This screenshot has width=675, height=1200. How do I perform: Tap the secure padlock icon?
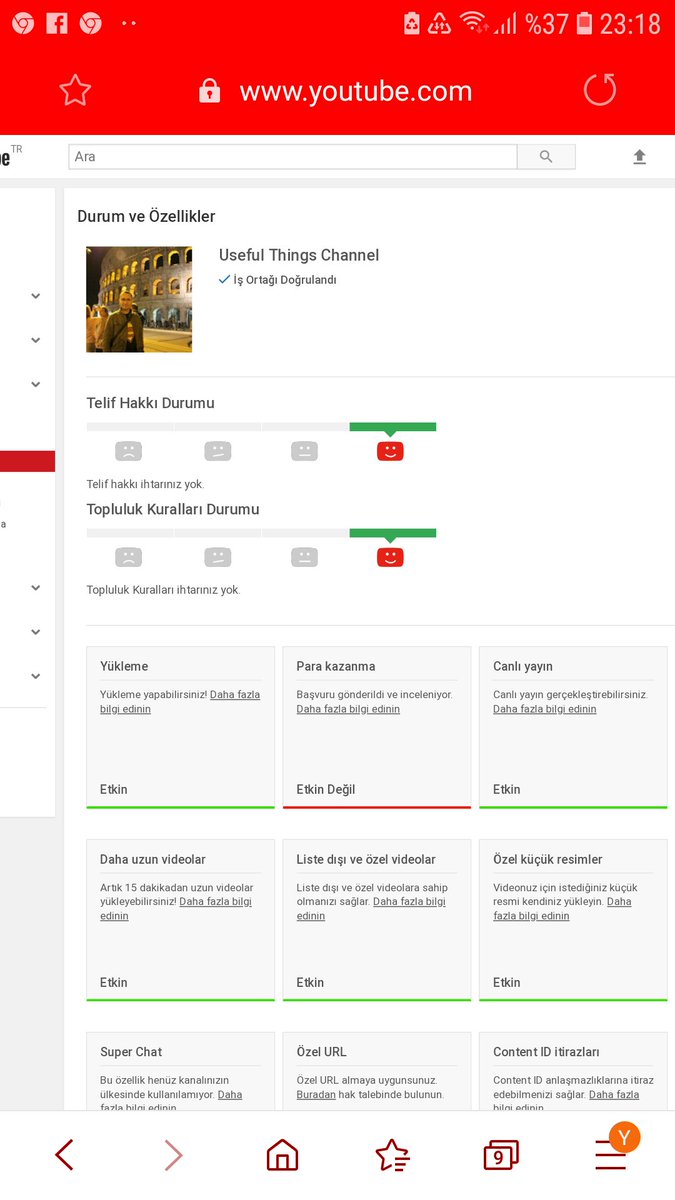(209, 91)
